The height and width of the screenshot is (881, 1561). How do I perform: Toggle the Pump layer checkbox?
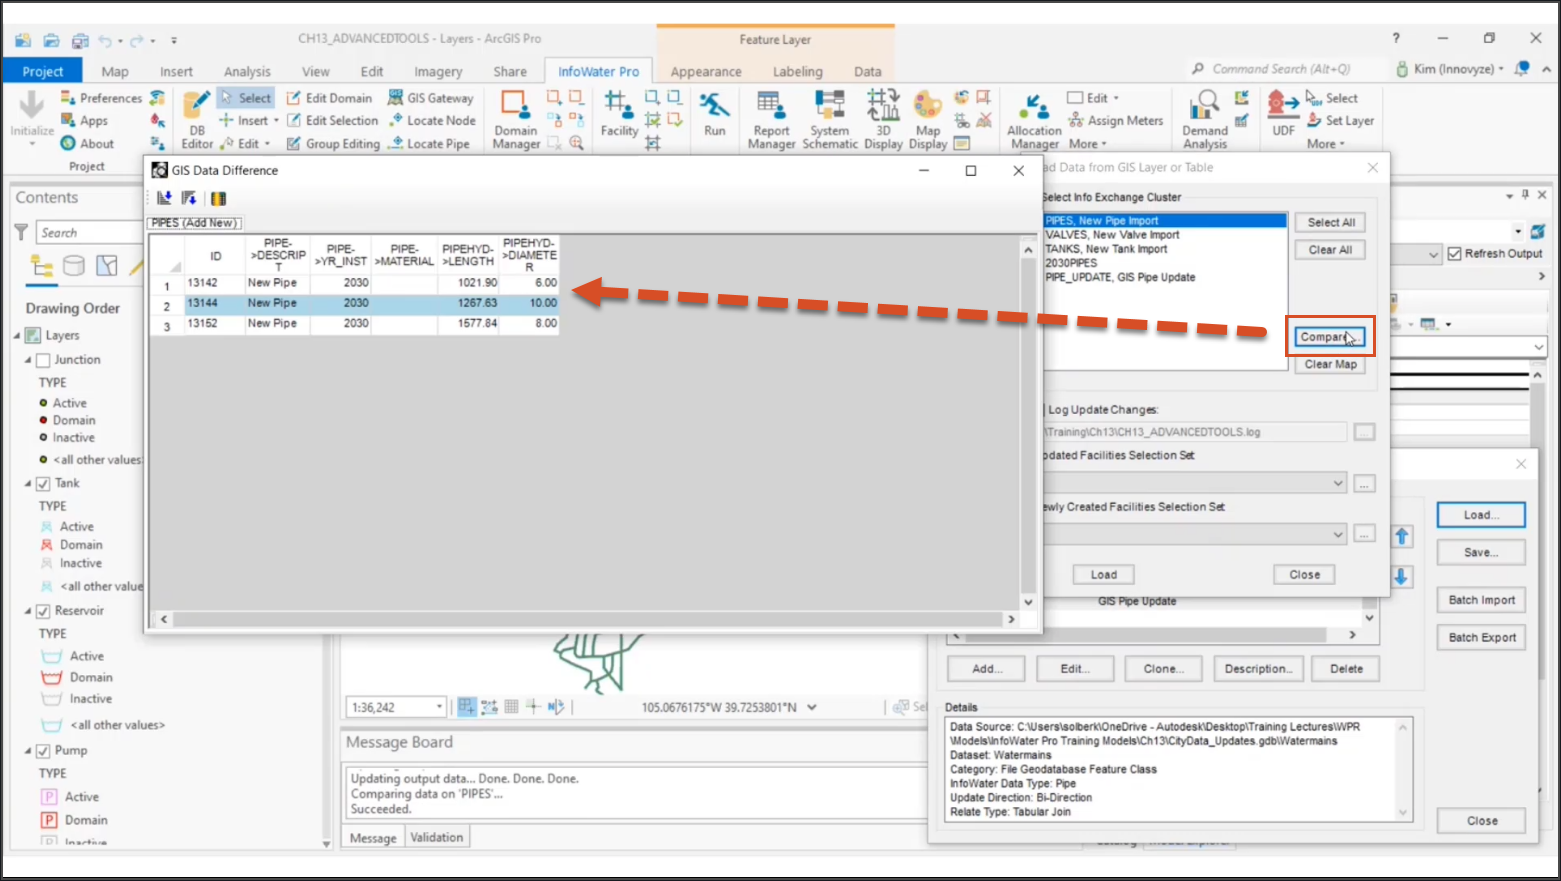[43, 751]
